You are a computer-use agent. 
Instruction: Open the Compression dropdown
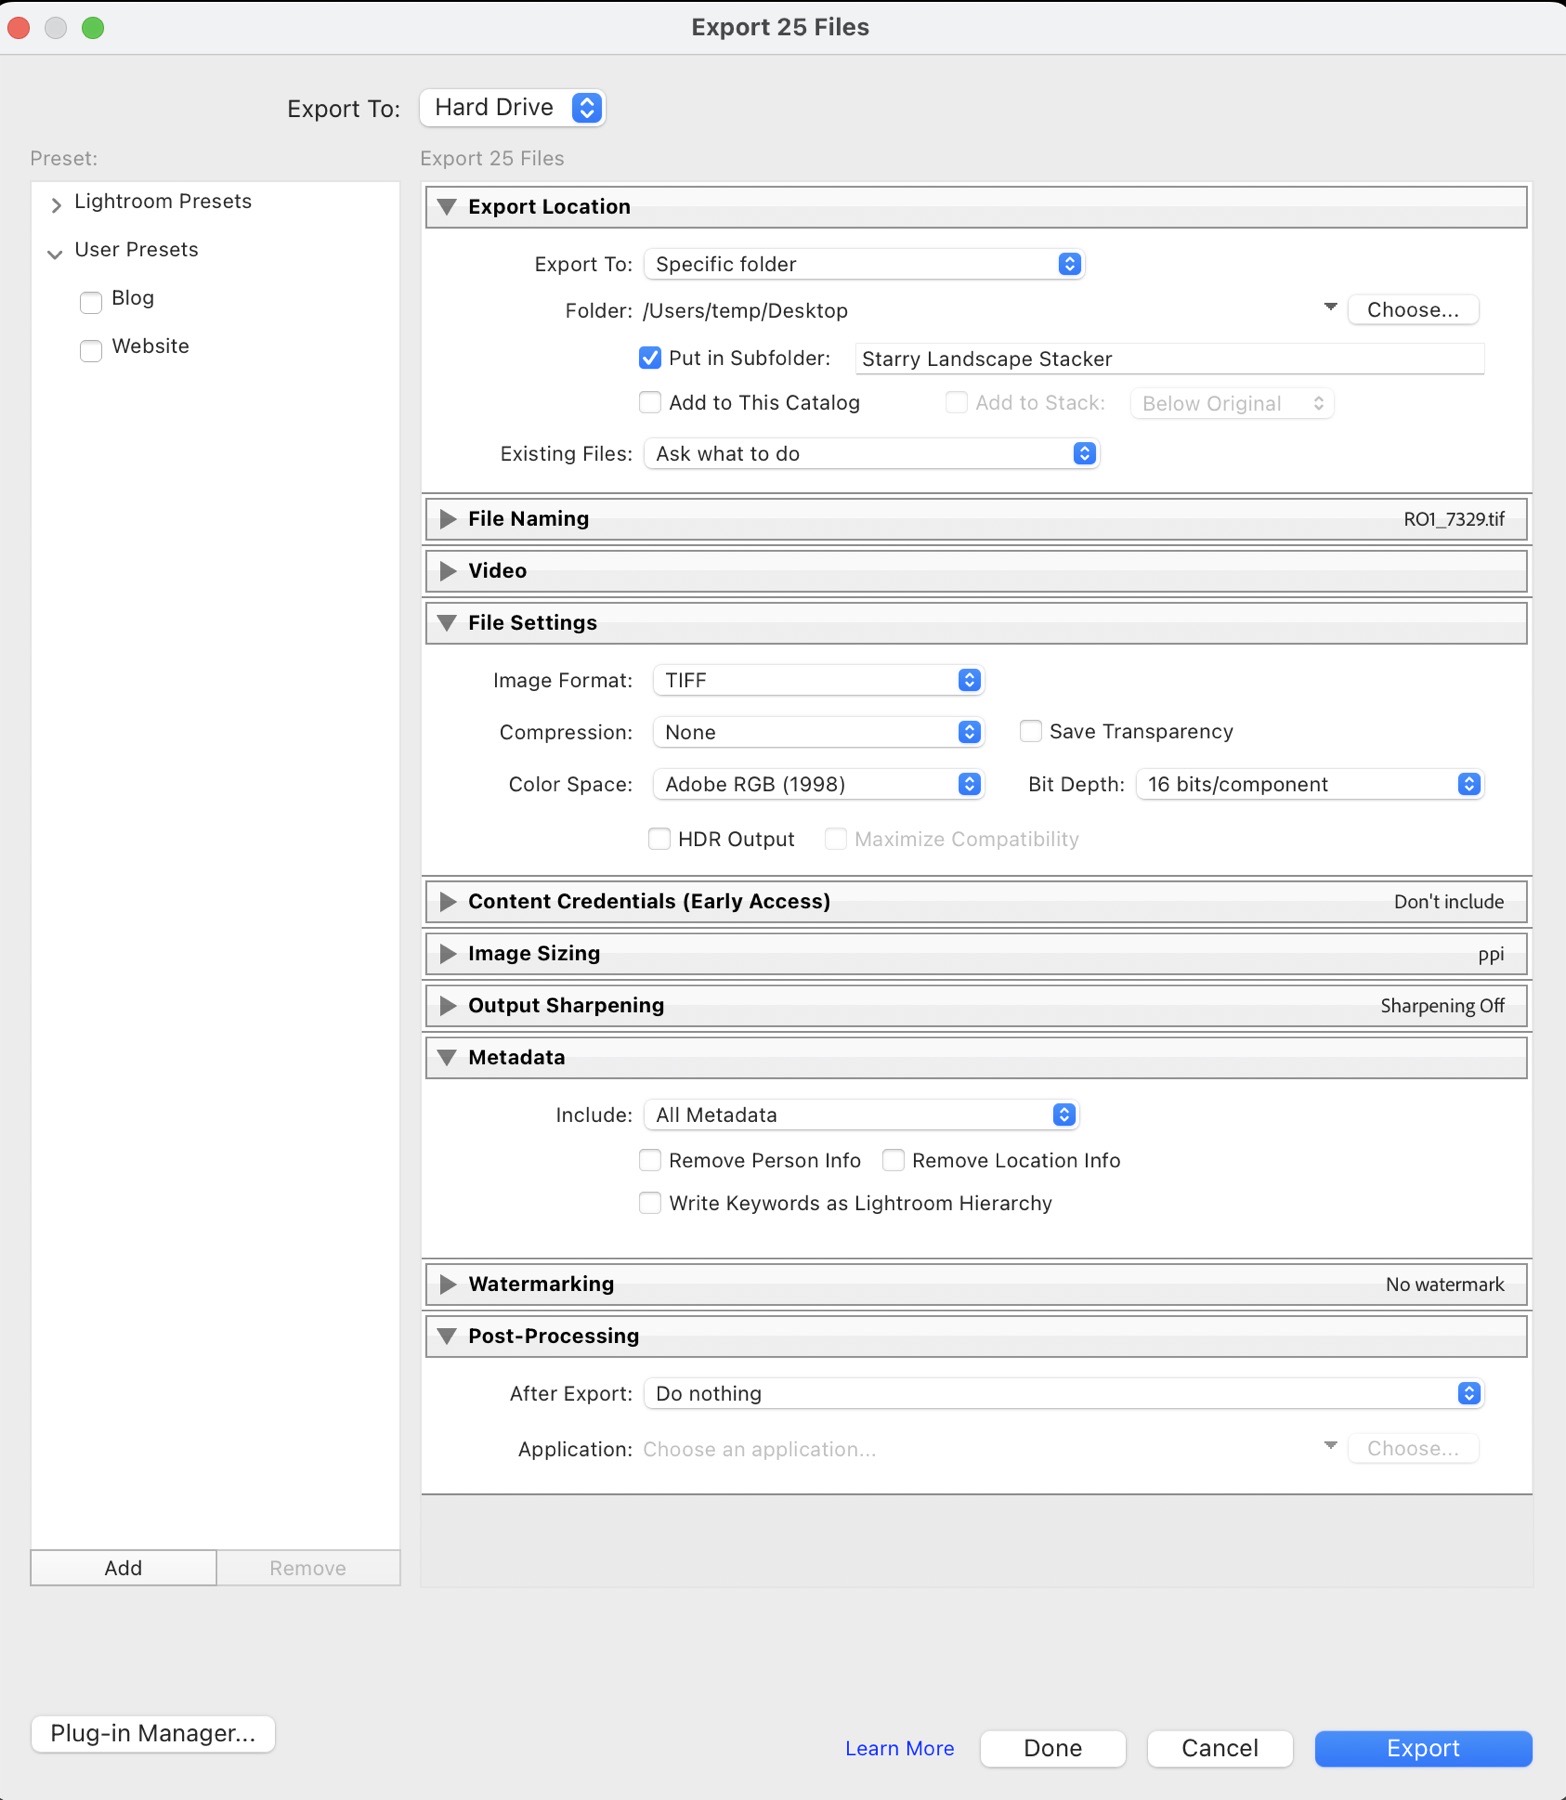coord(818,732)
